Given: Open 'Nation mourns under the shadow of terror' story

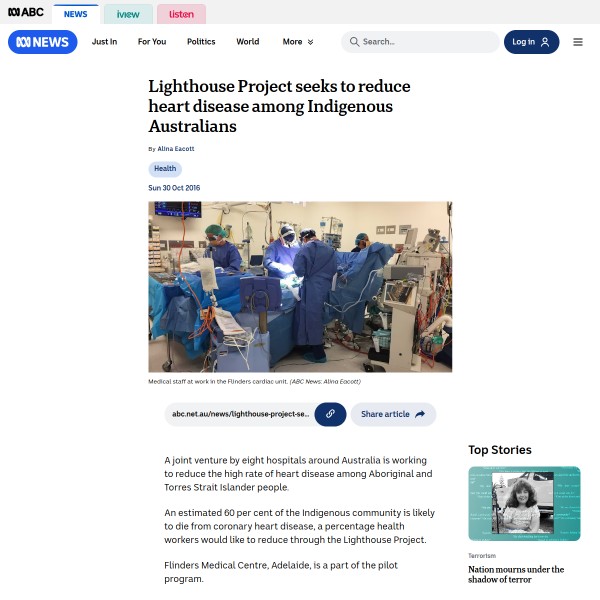Looking at the screenshot, I should pos(516,574).
